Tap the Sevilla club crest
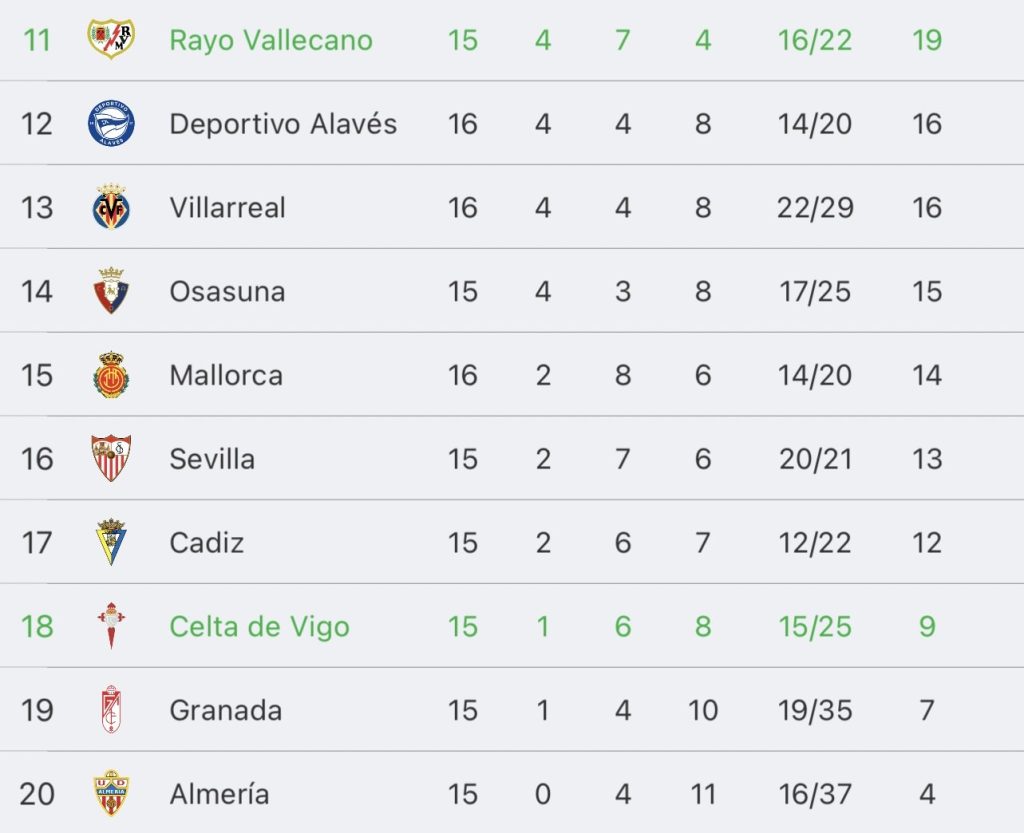Viewport: 1024px width, 833px height. click(111, 458)
